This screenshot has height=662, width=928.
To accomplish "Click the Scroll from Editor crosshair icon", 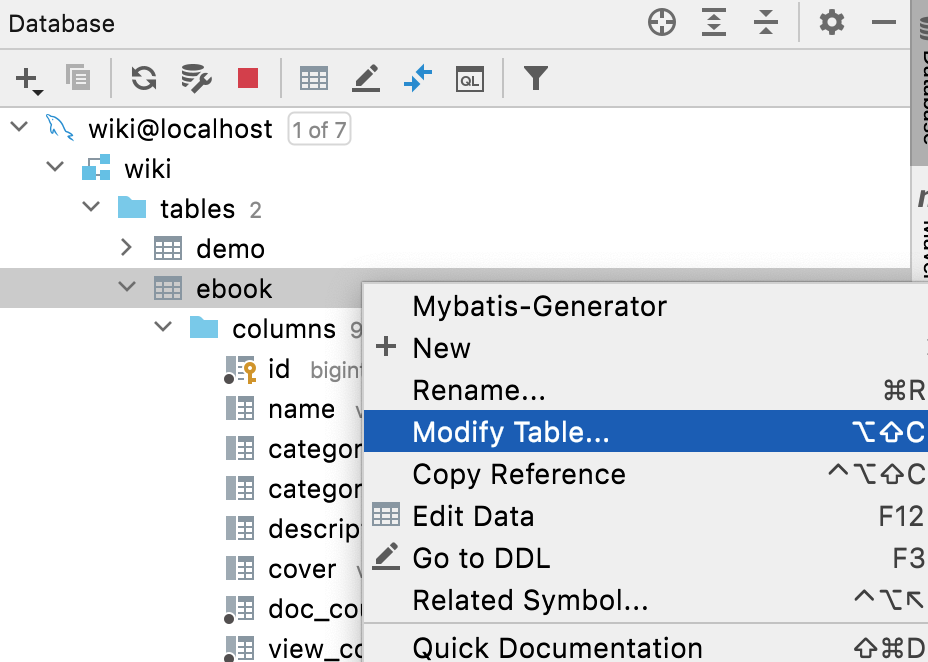I will pyautogui.click(x=662, y=23).
